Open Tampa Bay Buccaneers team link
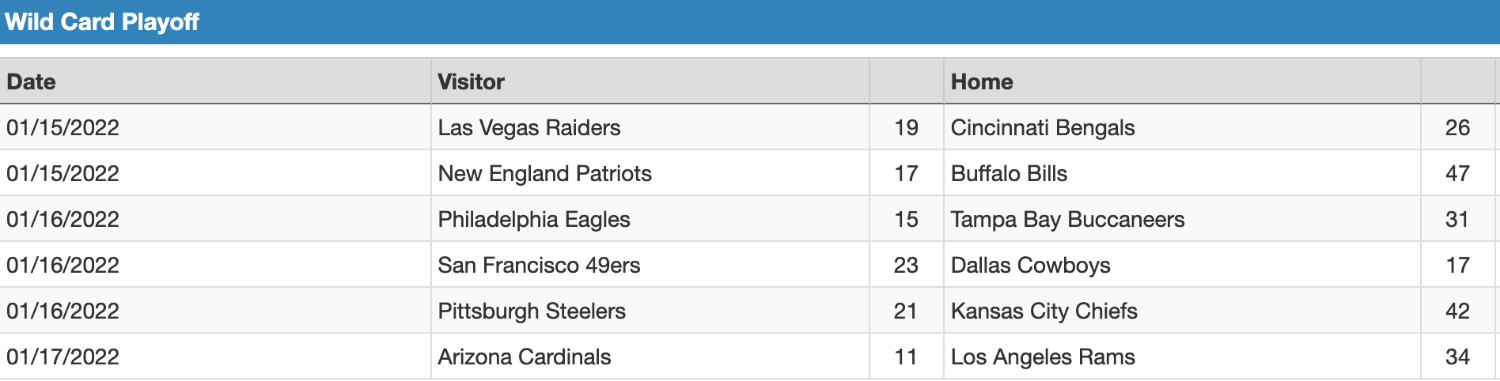The height and width of the screenshot is (381, 1500). (x=1068, y=220)
